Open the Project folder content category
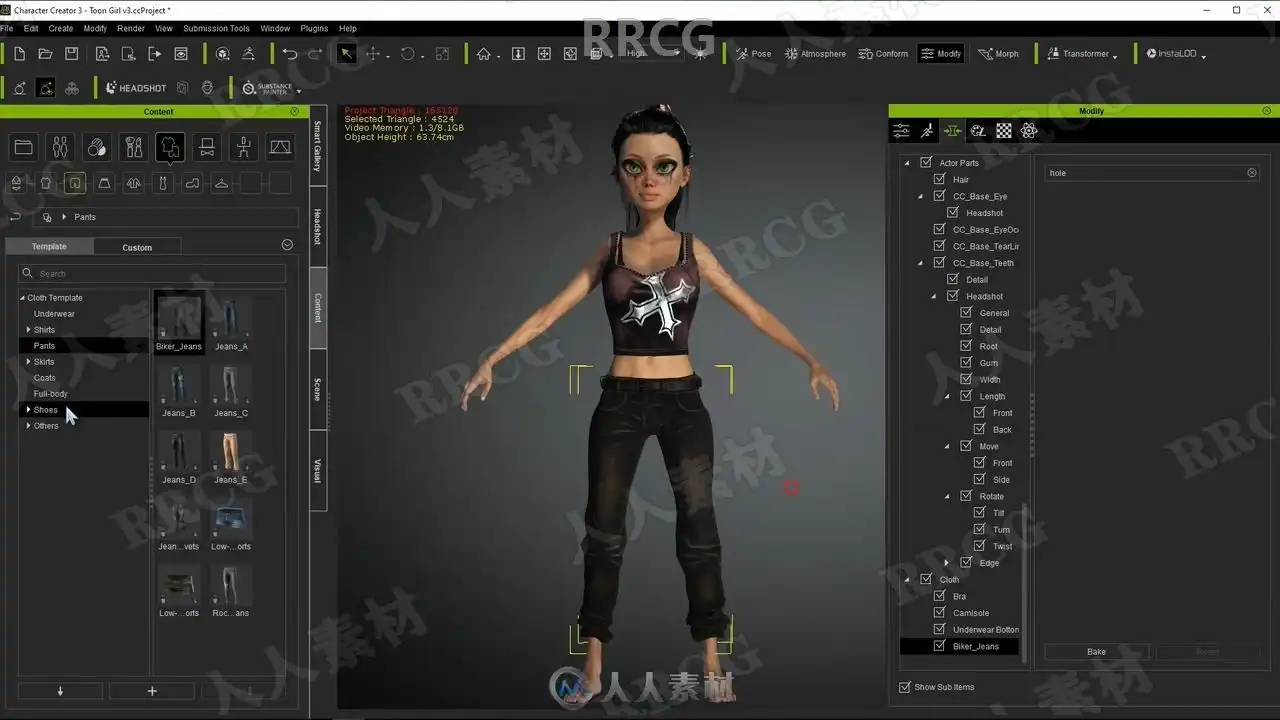1280x720 pixels. pos(23,148)
